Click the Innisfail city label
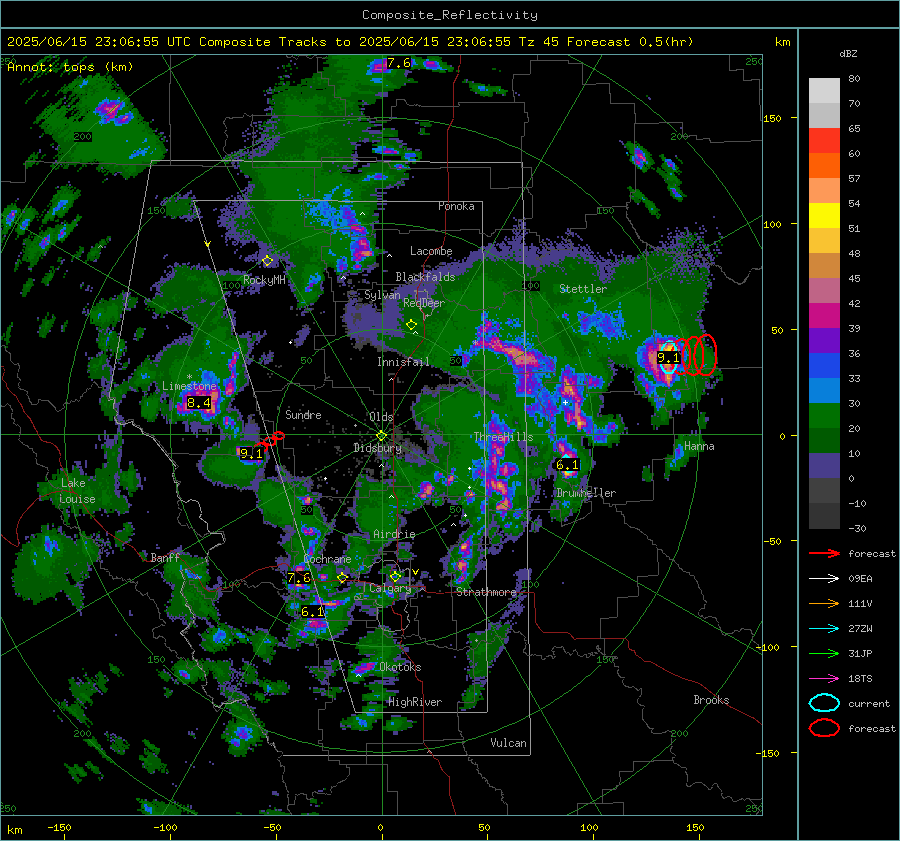The width and height of the screenshot is (900, 841). point(403,362)
